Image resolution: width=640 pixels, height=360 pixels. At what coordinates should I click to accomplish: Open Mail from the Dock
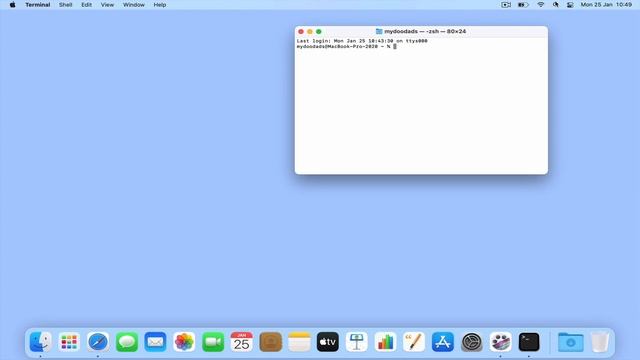[x=155, y=342]
